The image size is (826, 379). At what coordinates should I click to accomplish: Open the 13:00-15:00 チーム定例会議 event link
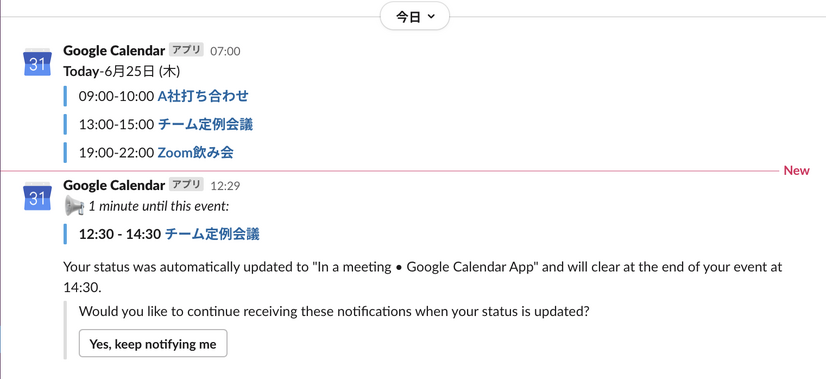205,124
